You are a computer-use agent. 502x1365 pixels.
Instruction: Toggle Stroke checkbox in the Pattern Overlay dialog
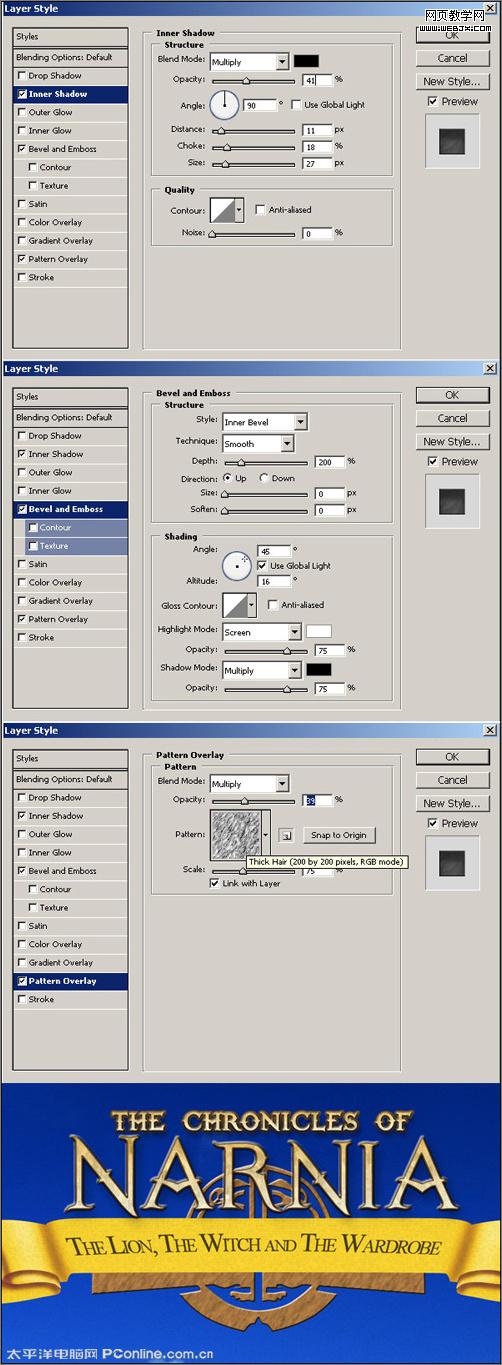(22, 999)
